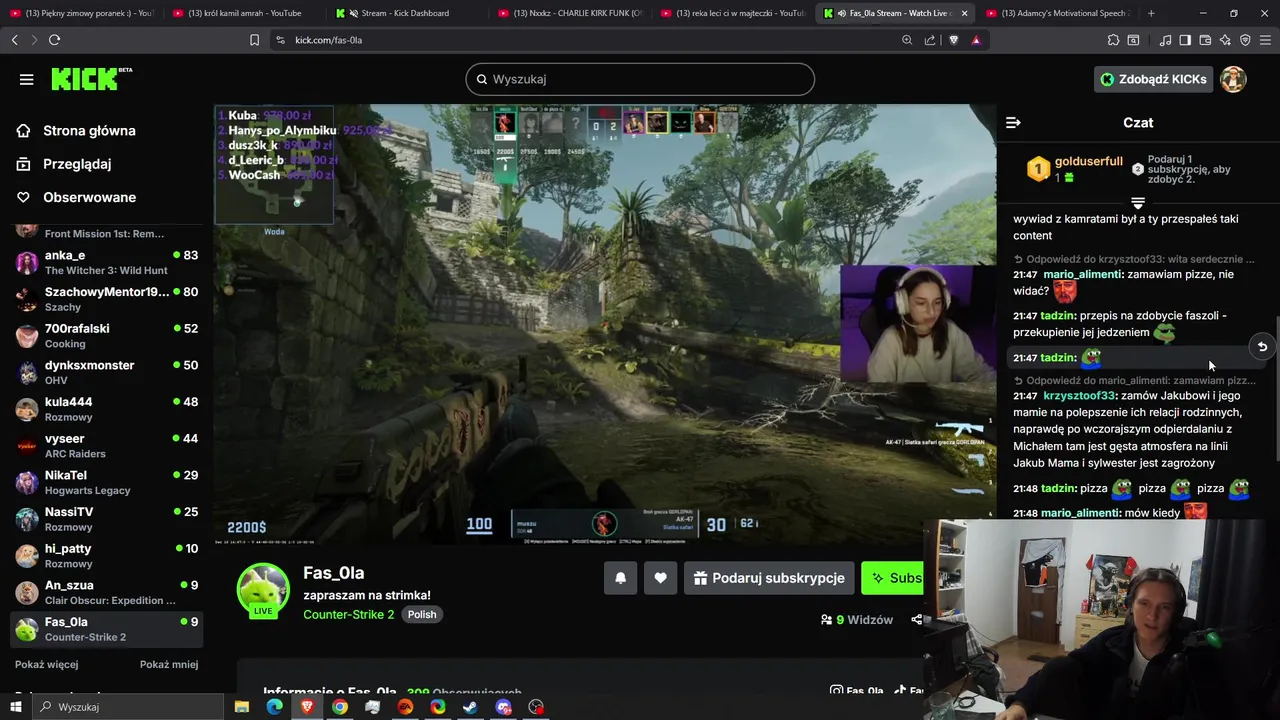Open anka_e channel in sidebar
This screenshot has width=1280, height=720.
click(107, 263)
